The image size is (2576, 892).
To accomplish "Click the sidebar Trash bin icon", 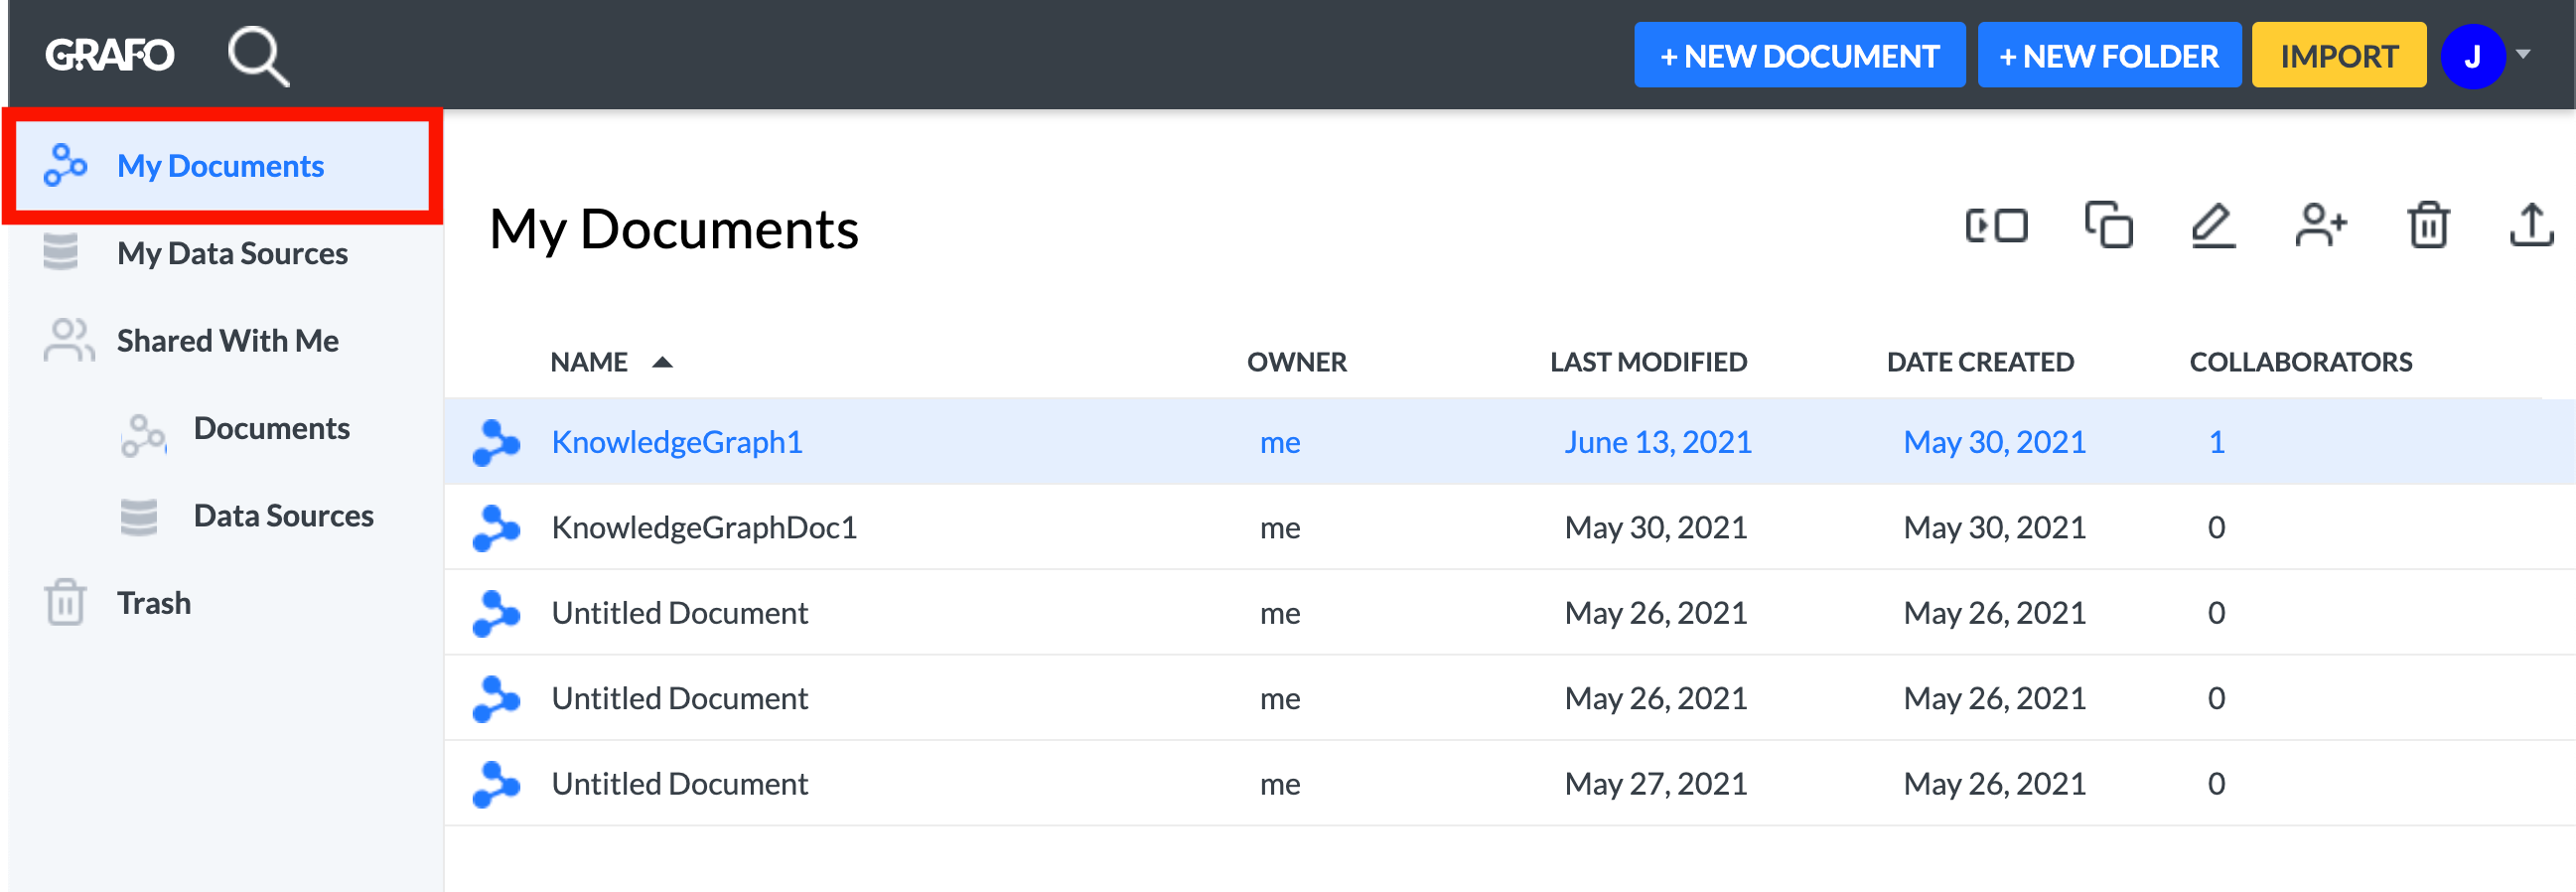I will coord(65,602).
